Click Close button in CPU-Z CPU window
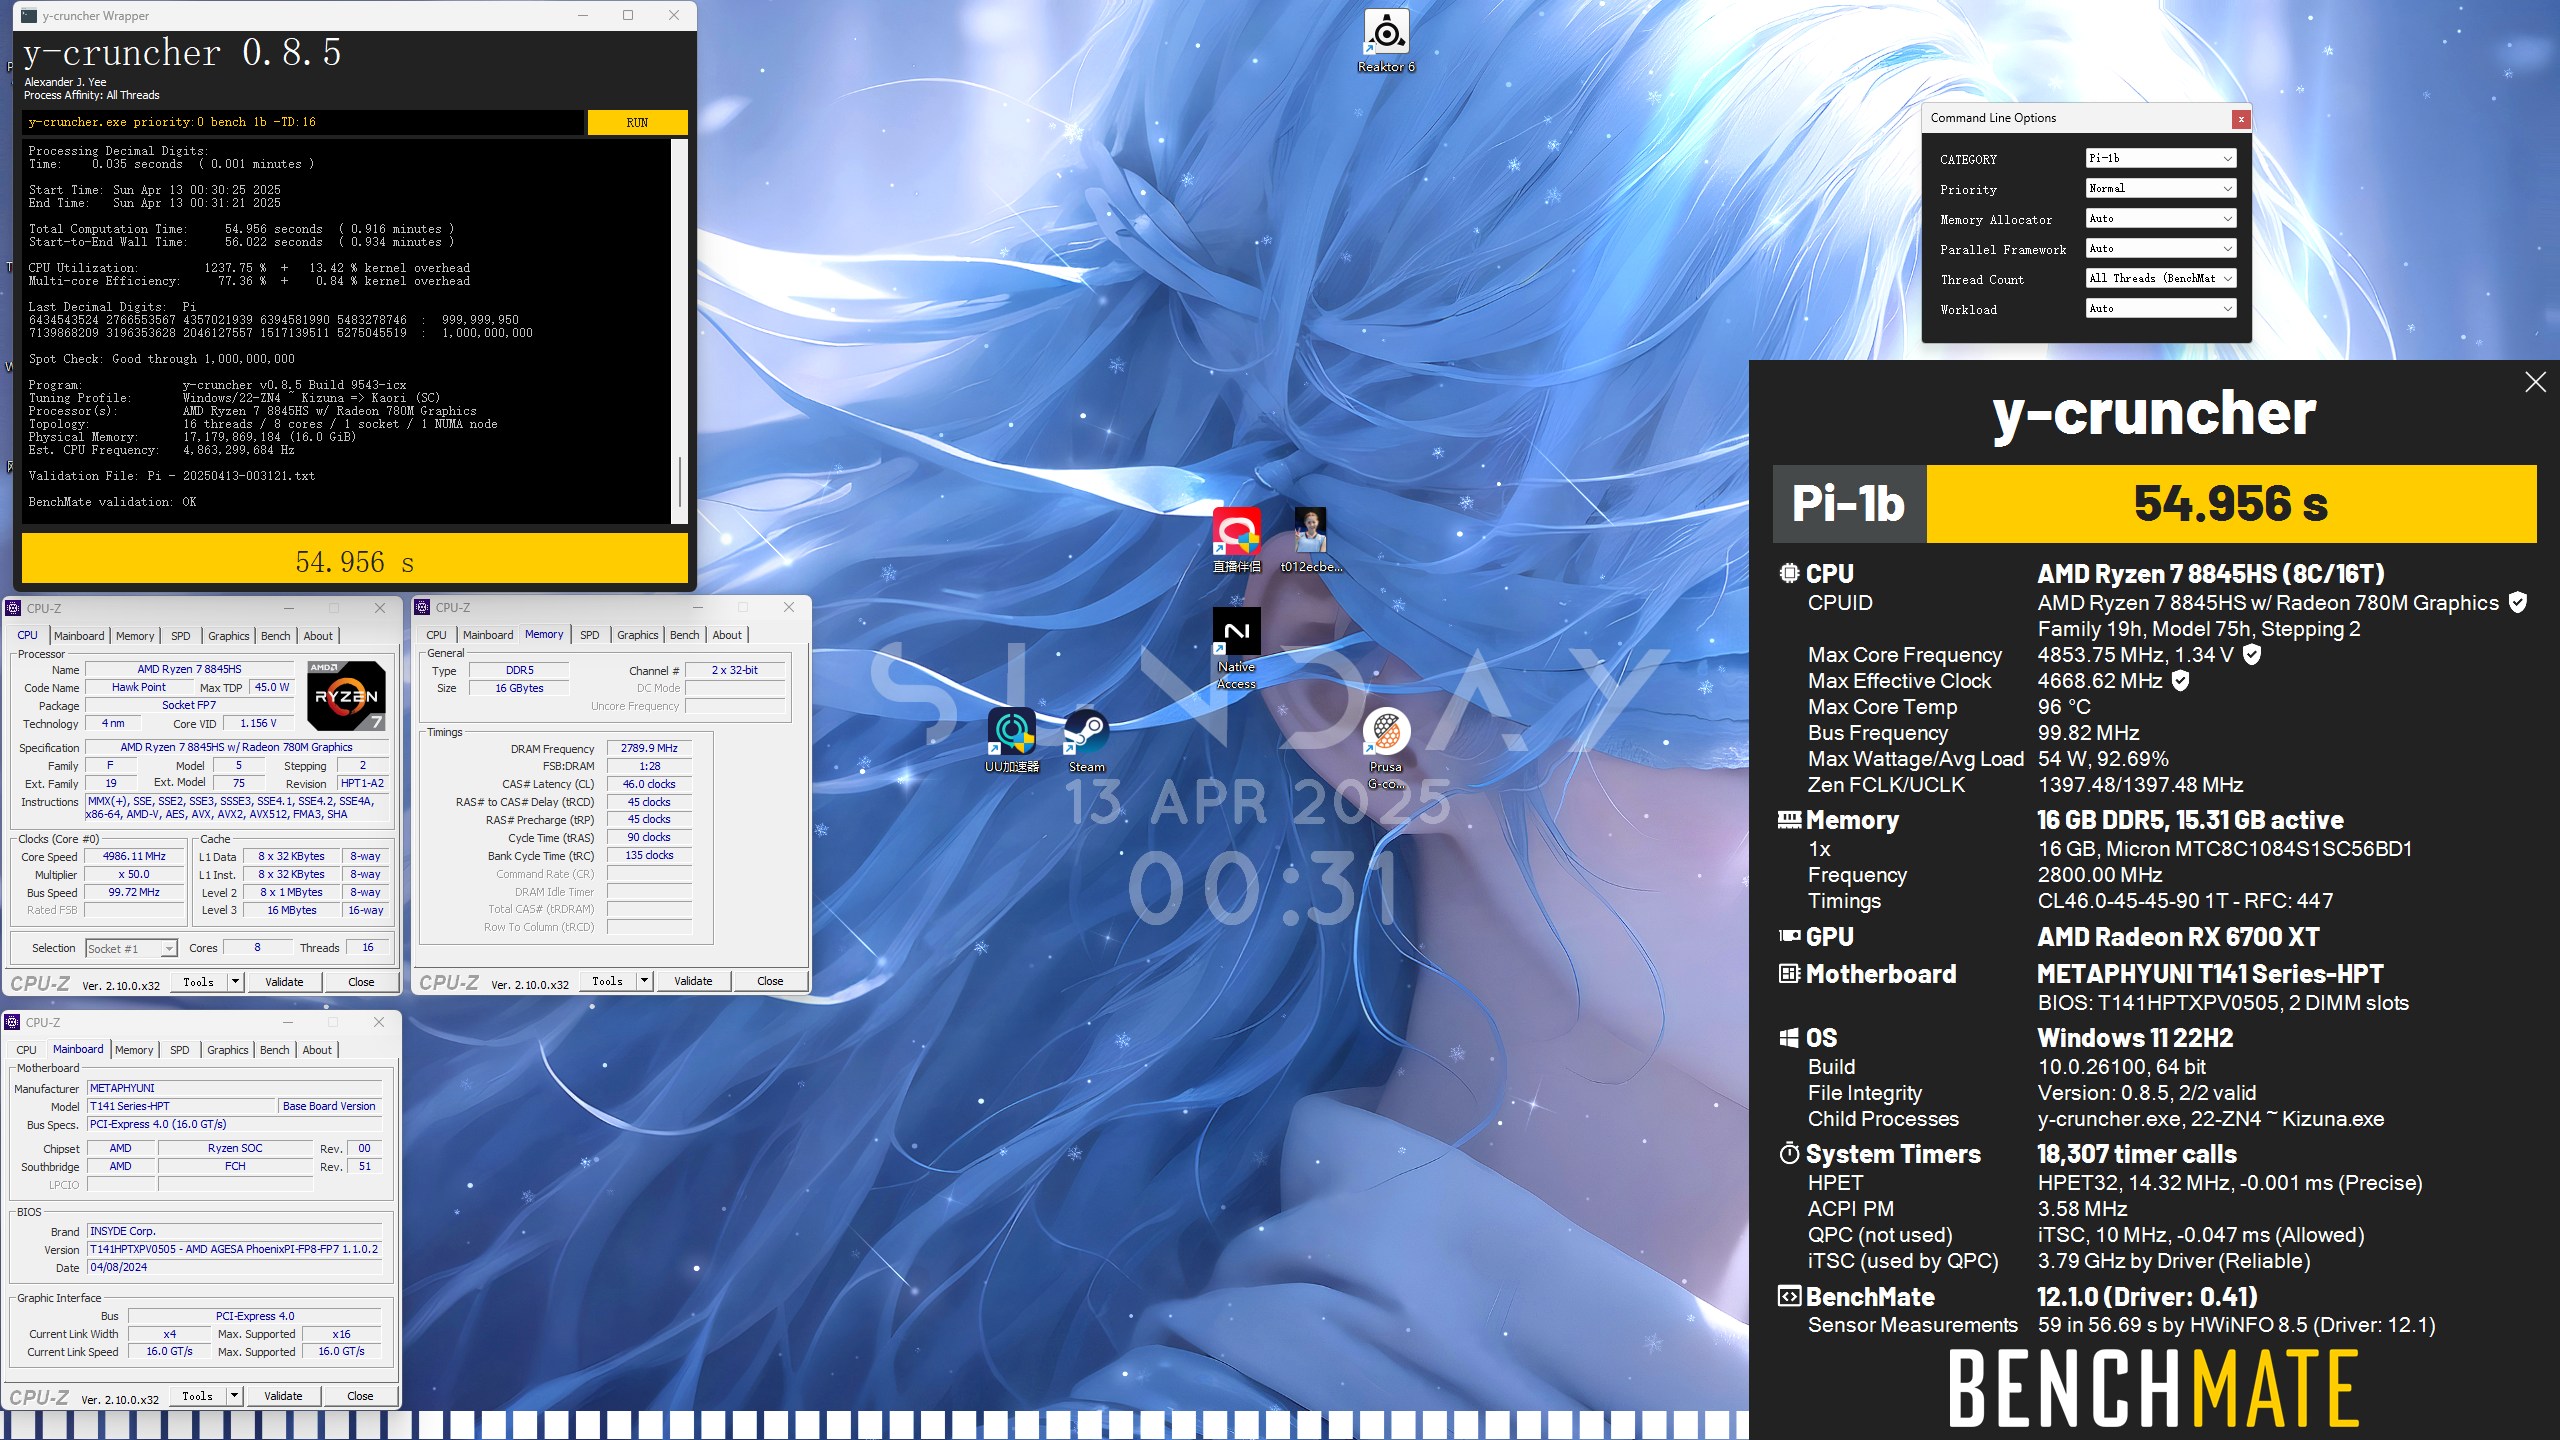Viewport: 2560px width, 1440px height. tap(361, 982)
